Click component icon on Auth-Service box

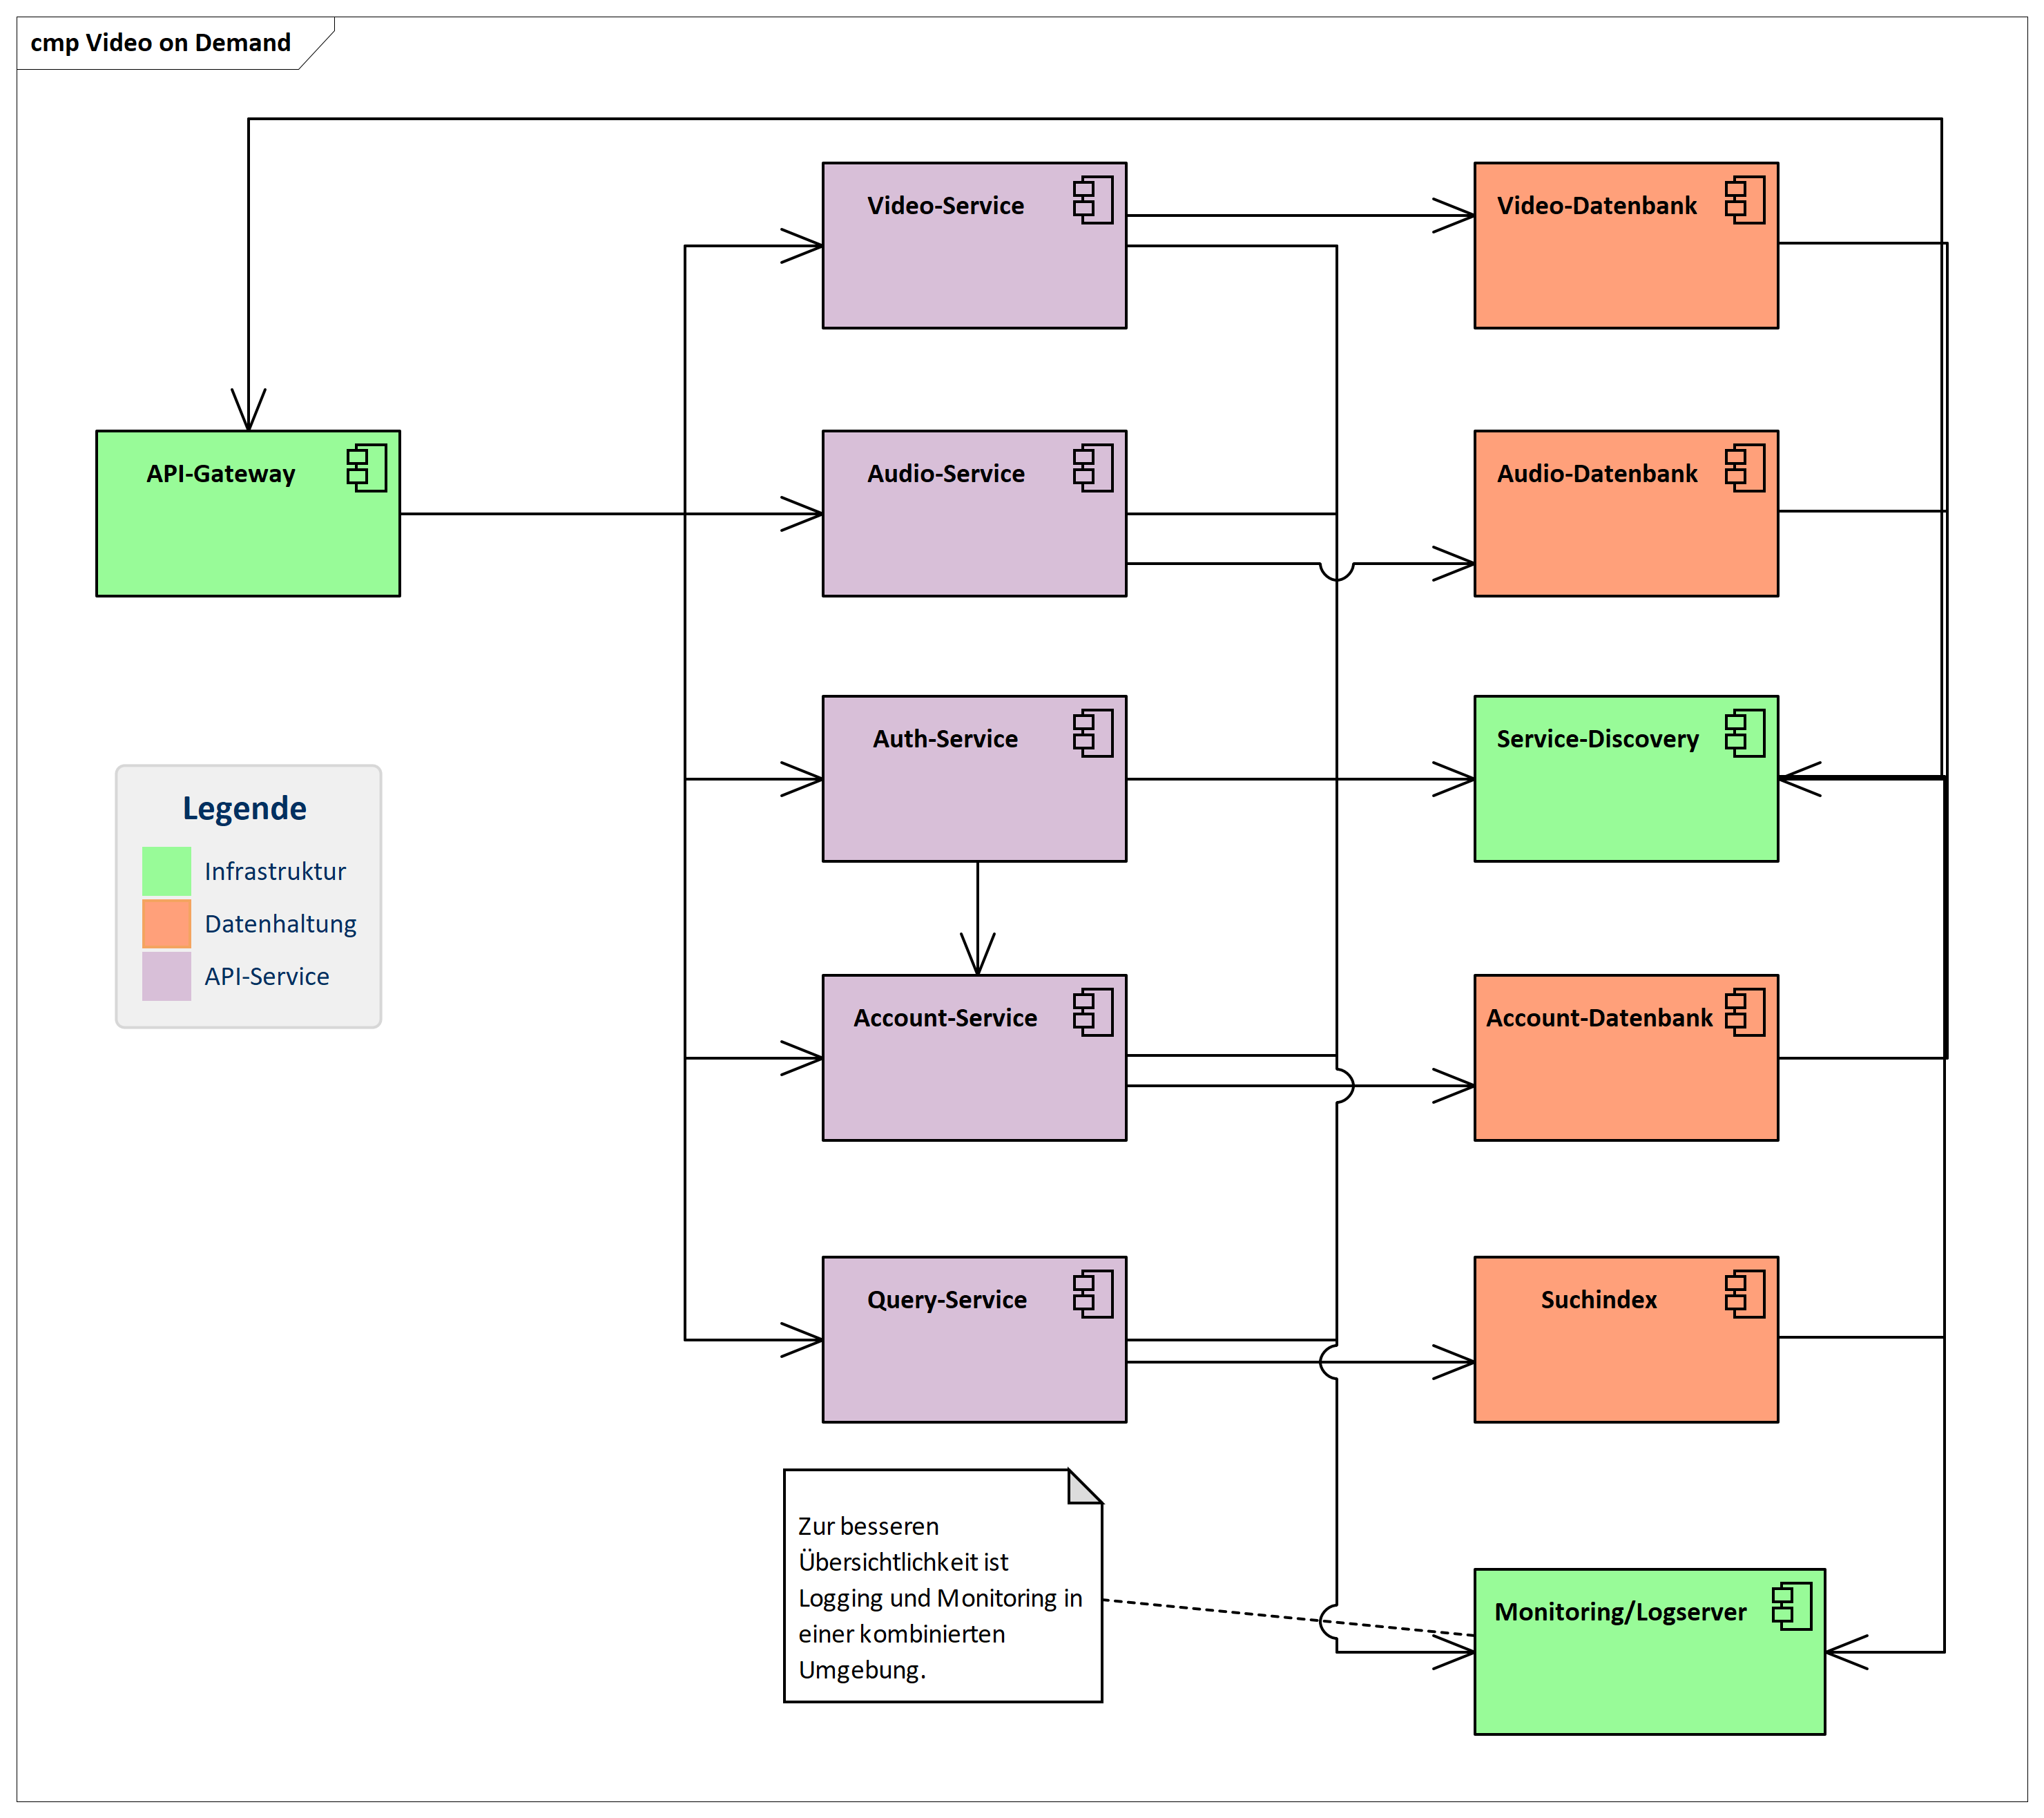point(1093,733)
